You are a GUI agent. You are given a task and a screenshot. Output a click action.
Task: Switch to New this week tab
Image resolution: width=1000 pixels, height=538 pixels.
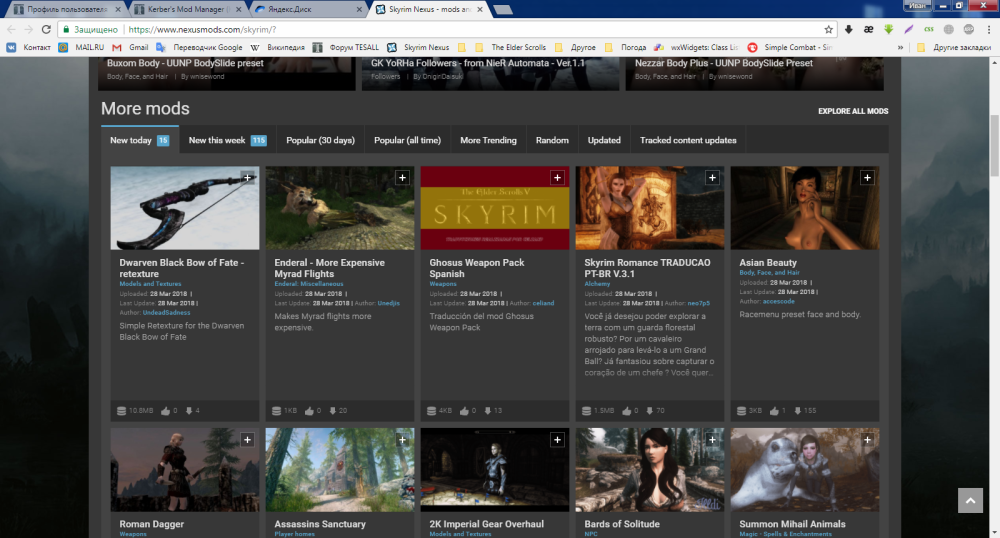click(228, 140)
